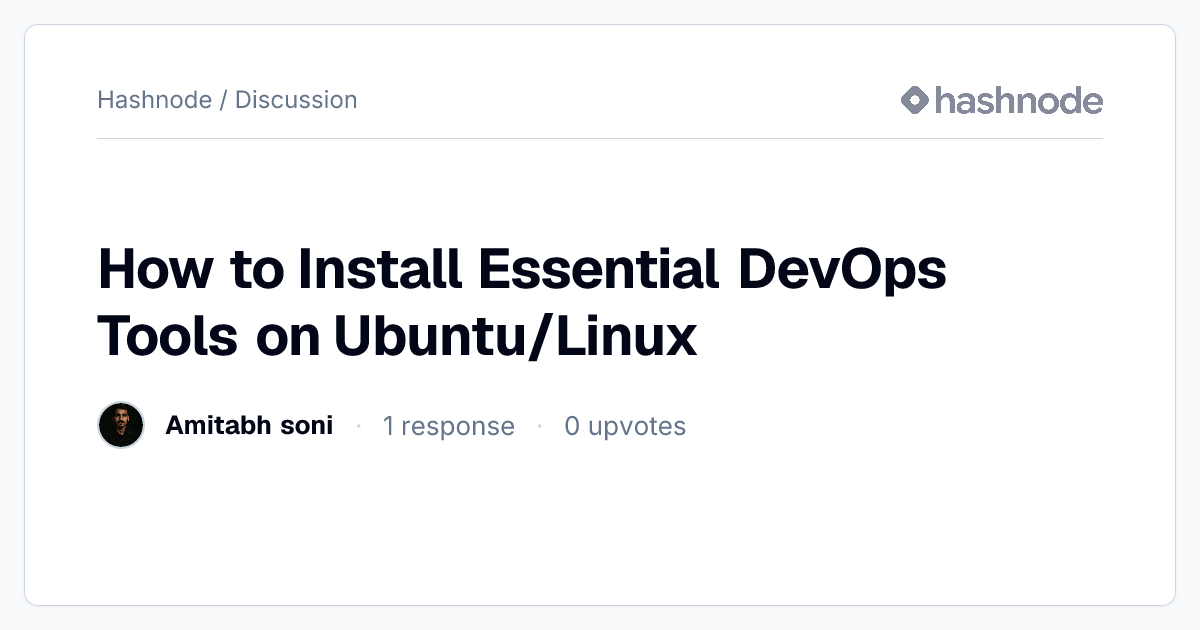
Task: Click the "0 upvotes" count
Action: click(625, 426)
